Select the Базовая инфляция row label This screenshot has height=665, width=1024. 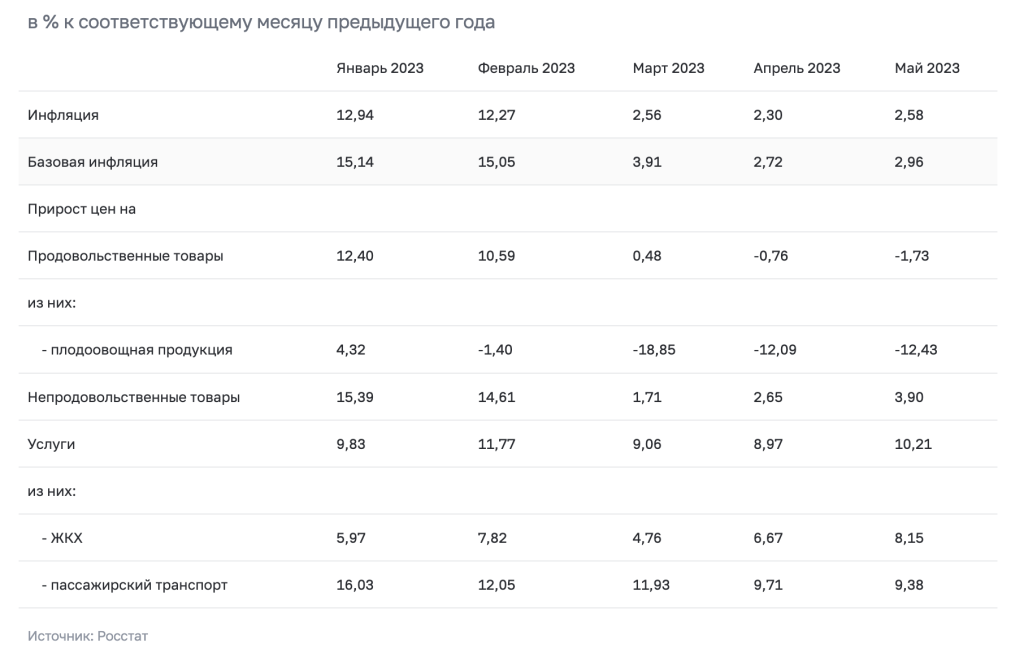click(92, 162)
